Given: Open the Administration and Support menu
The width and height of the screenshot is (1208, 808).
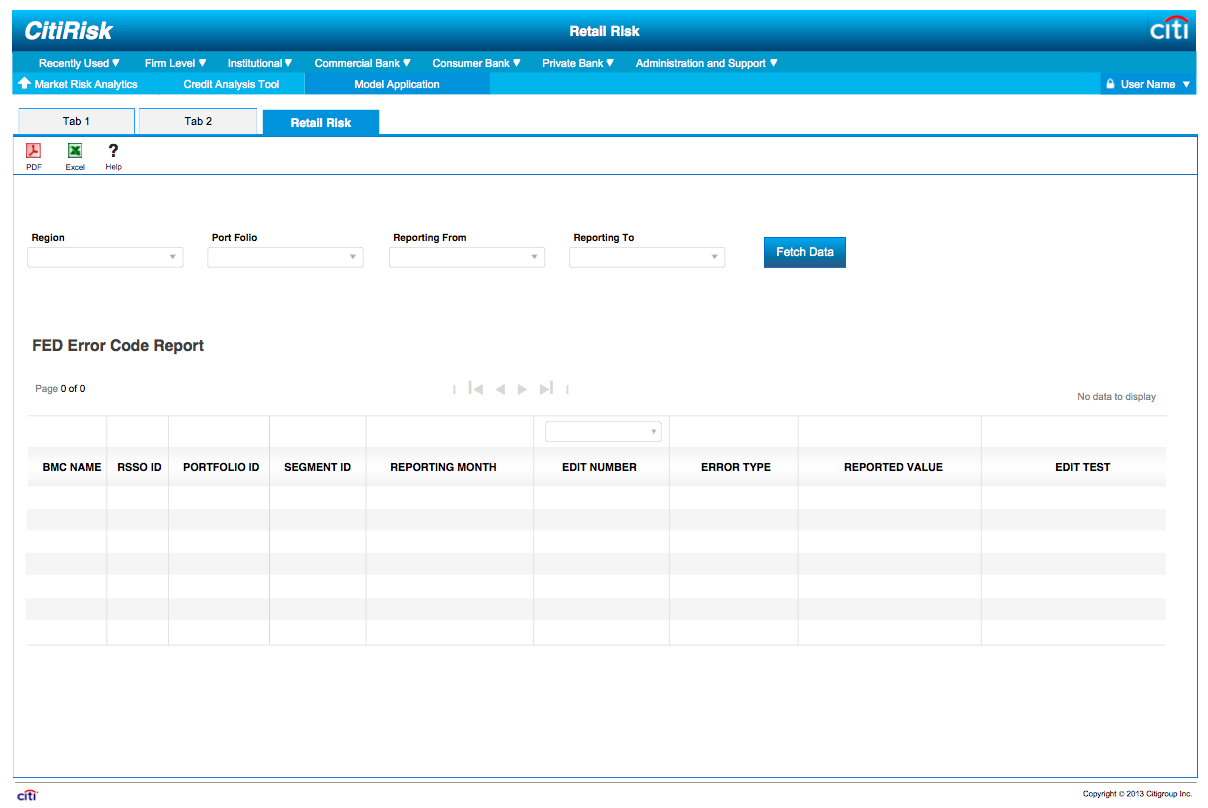Looking at the screenshot, I should coord(706,63).
